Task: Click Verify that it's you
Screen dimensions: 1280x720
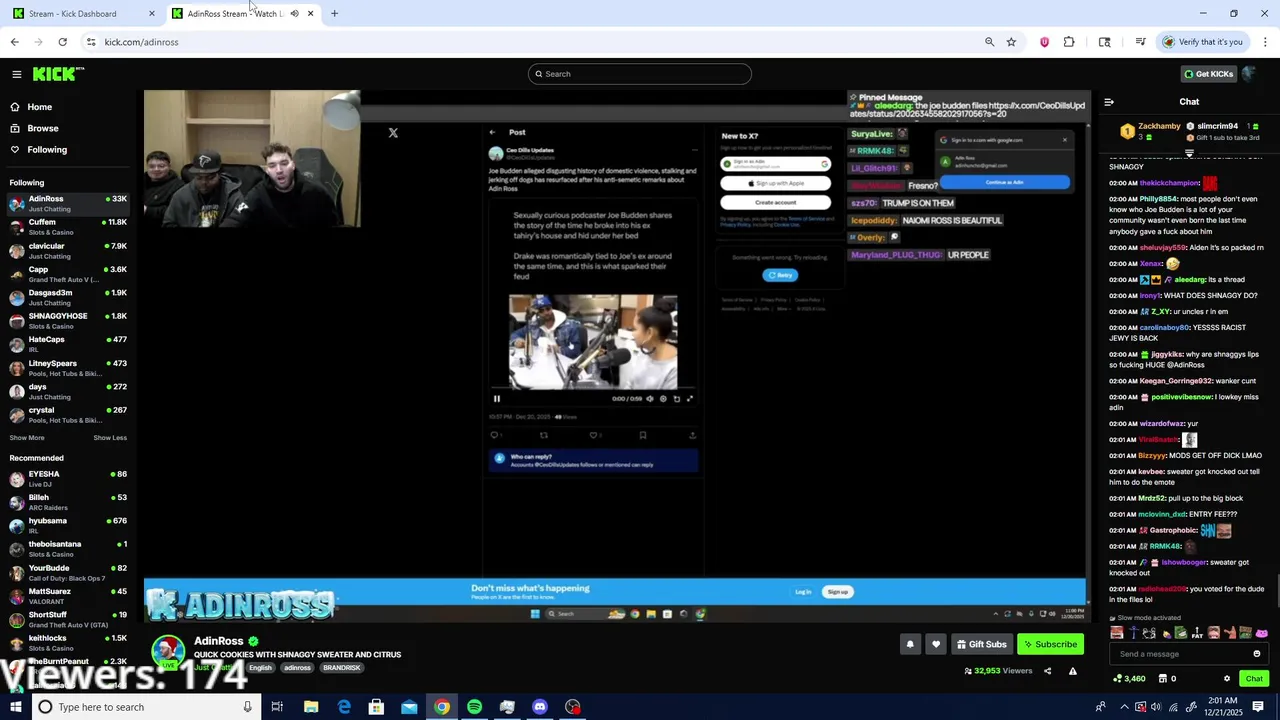Action: pyautogui.click(x=1202, y=42)
